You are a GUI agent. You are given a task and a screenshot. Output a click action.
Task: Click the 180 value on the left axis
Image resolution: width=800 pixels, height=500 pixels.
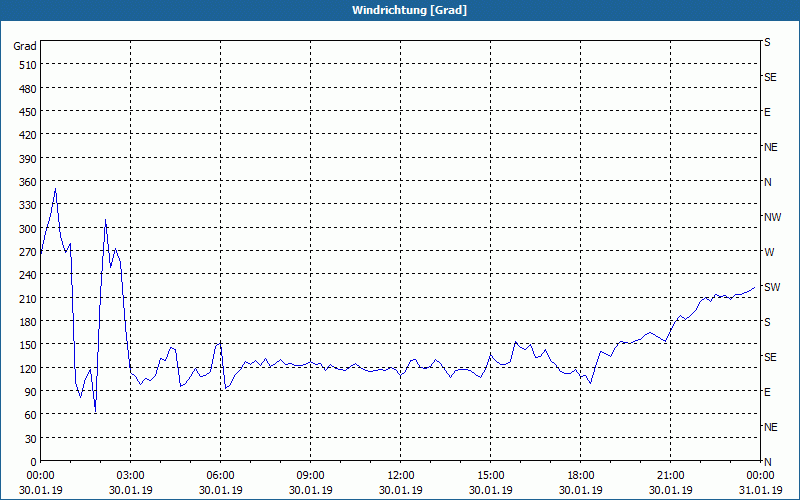coord(28,322)
